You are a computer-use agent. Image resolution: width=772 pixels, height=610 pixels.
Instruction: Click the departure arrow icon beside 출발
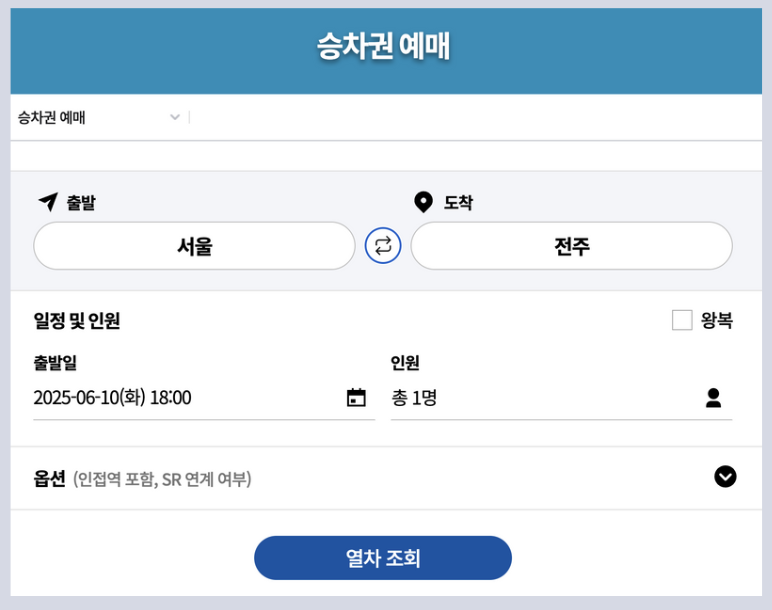pos(49,202)
